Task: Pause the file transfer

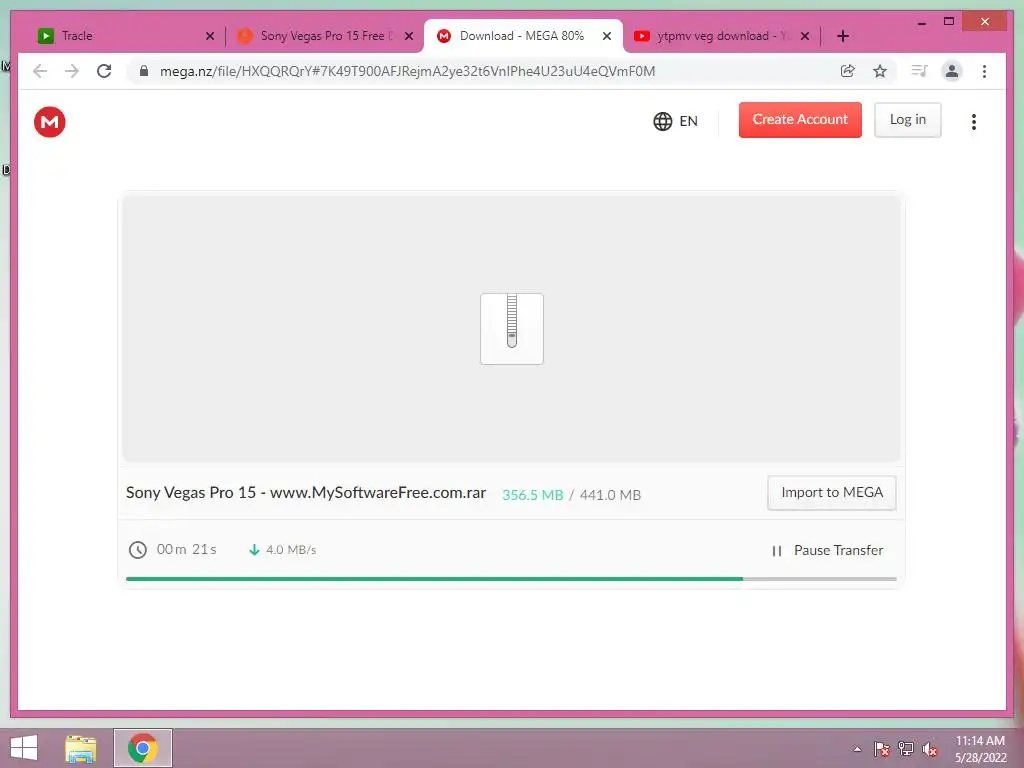Action: coord(827,551)
